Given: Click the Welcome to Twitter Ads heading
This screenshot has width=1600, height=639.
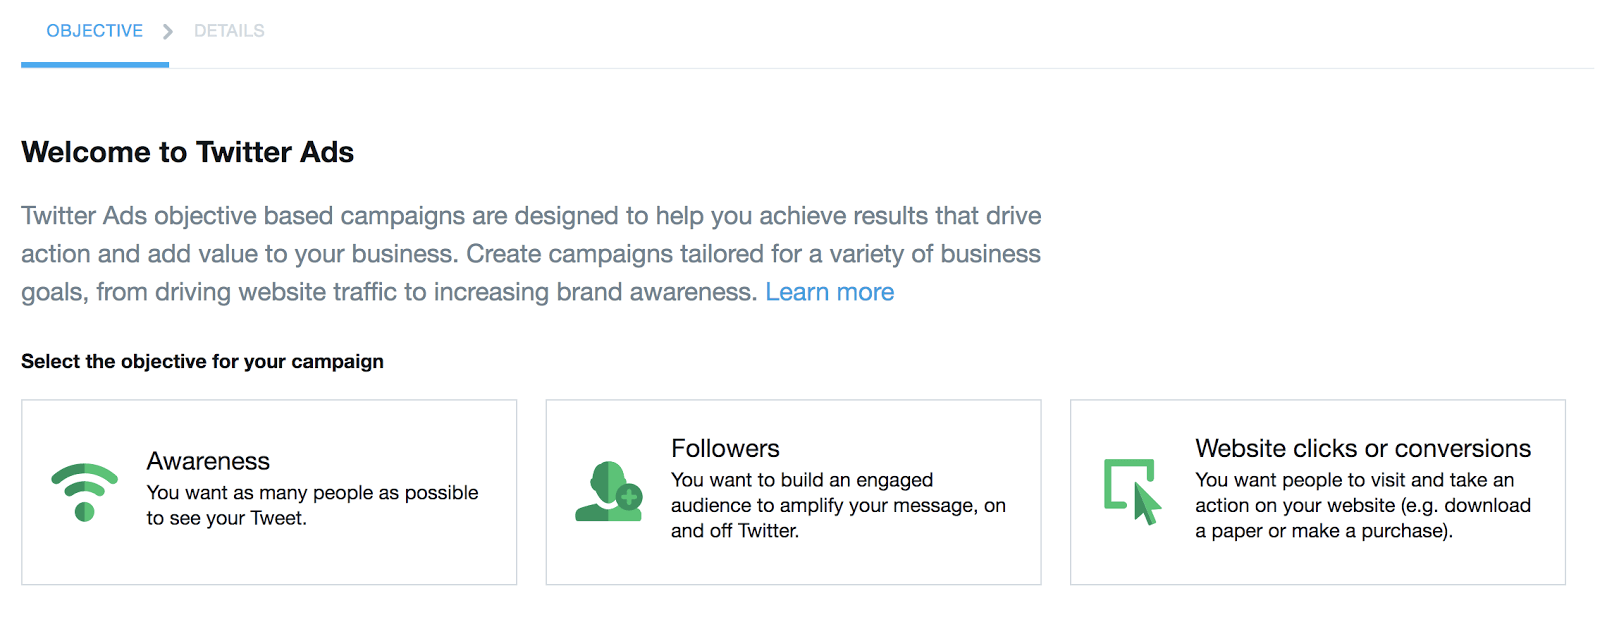Looking at the screenshot, I should pos(188,152).
